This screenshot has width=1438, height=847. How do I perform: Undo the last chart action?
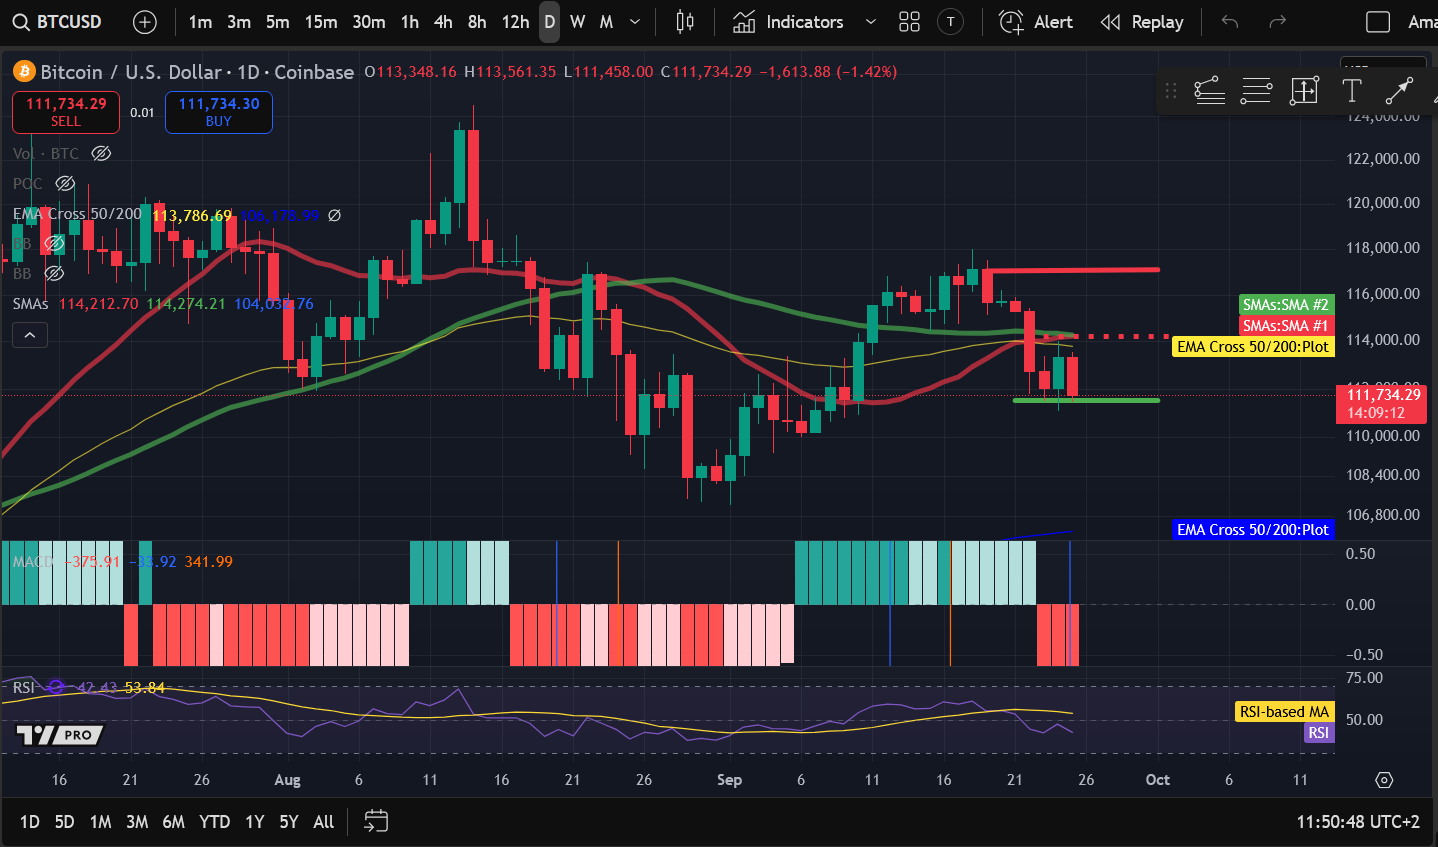tap(1230, 22)
